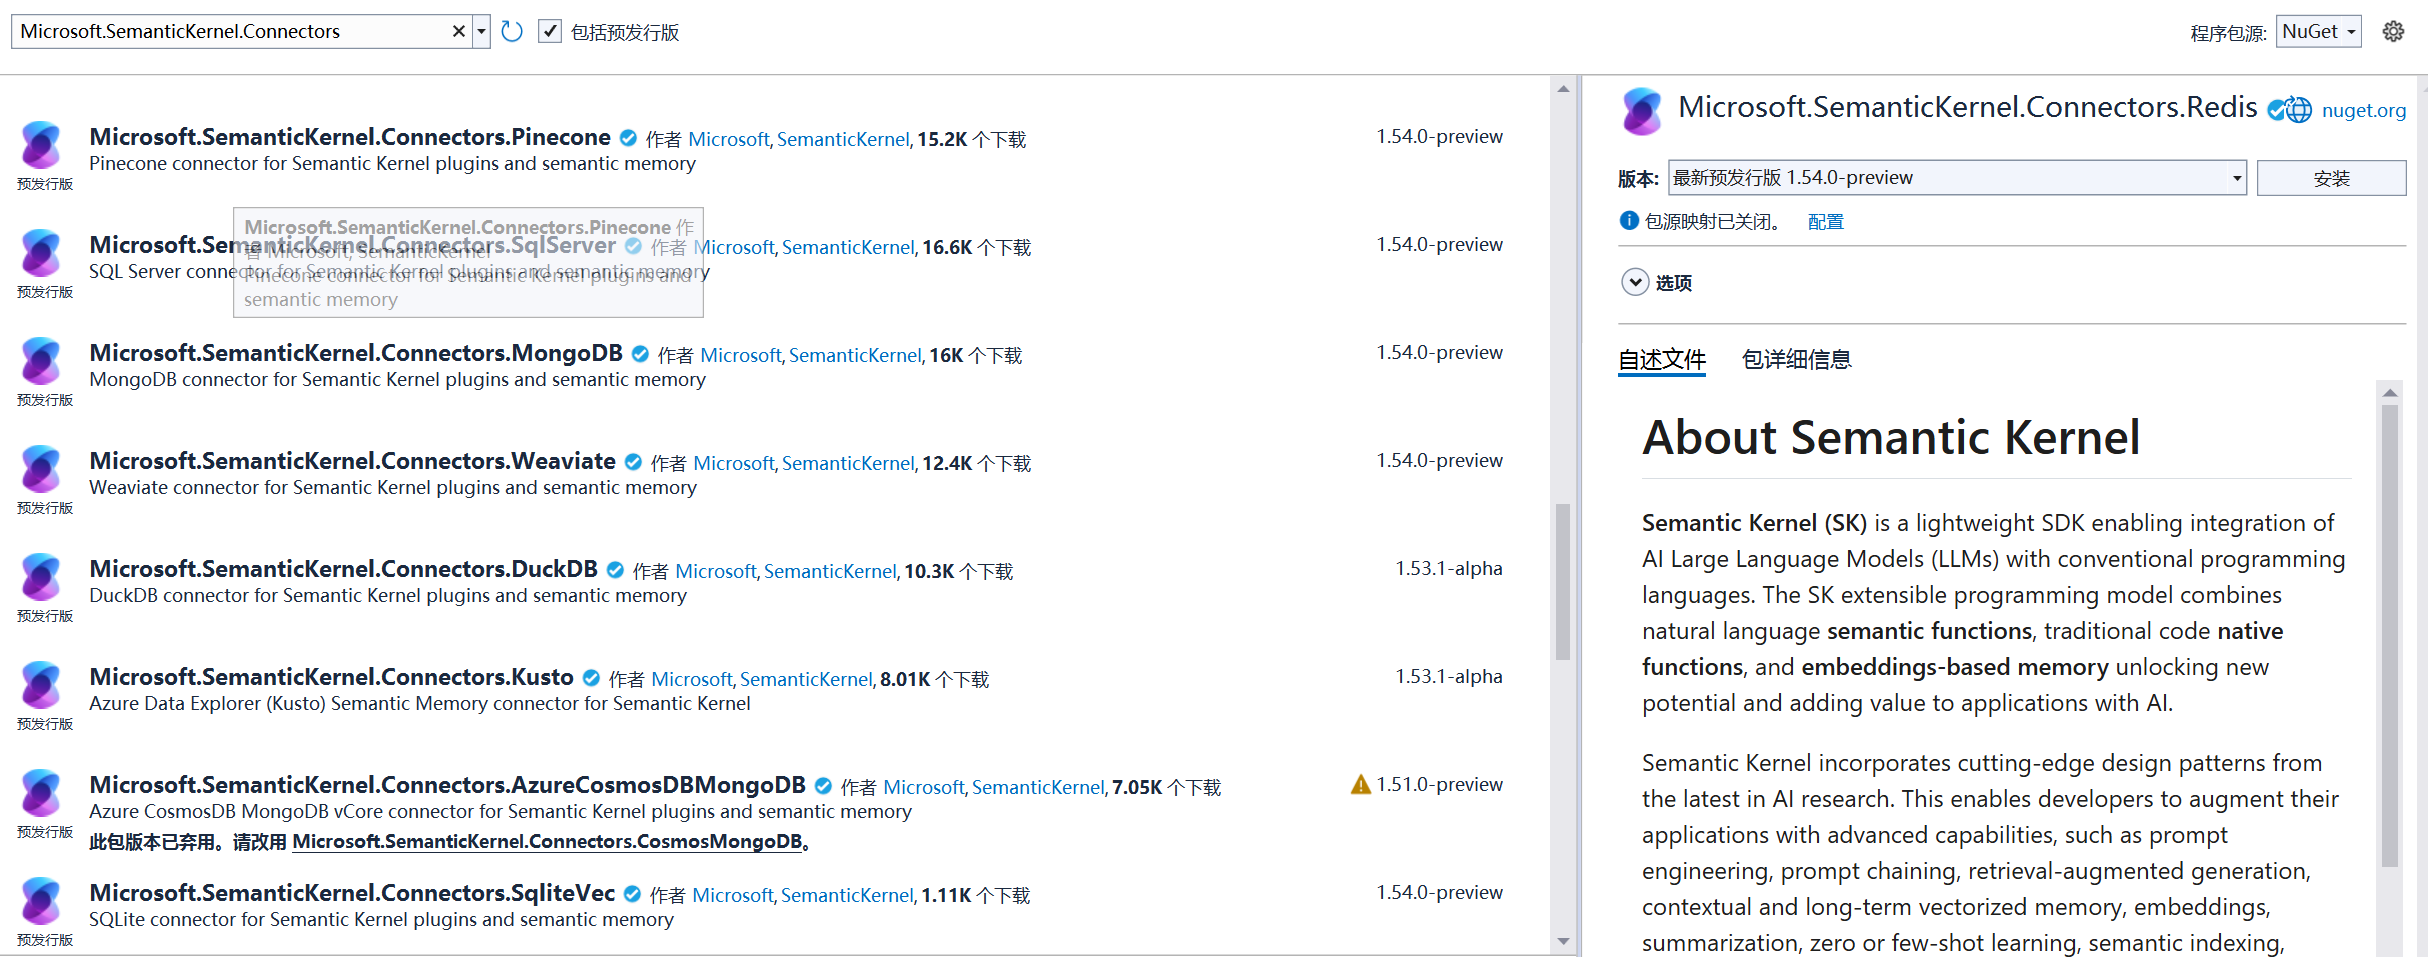Focus the package search input field
The width and height of the screenshot is (2428, 957).
click(x=232, y=32)
